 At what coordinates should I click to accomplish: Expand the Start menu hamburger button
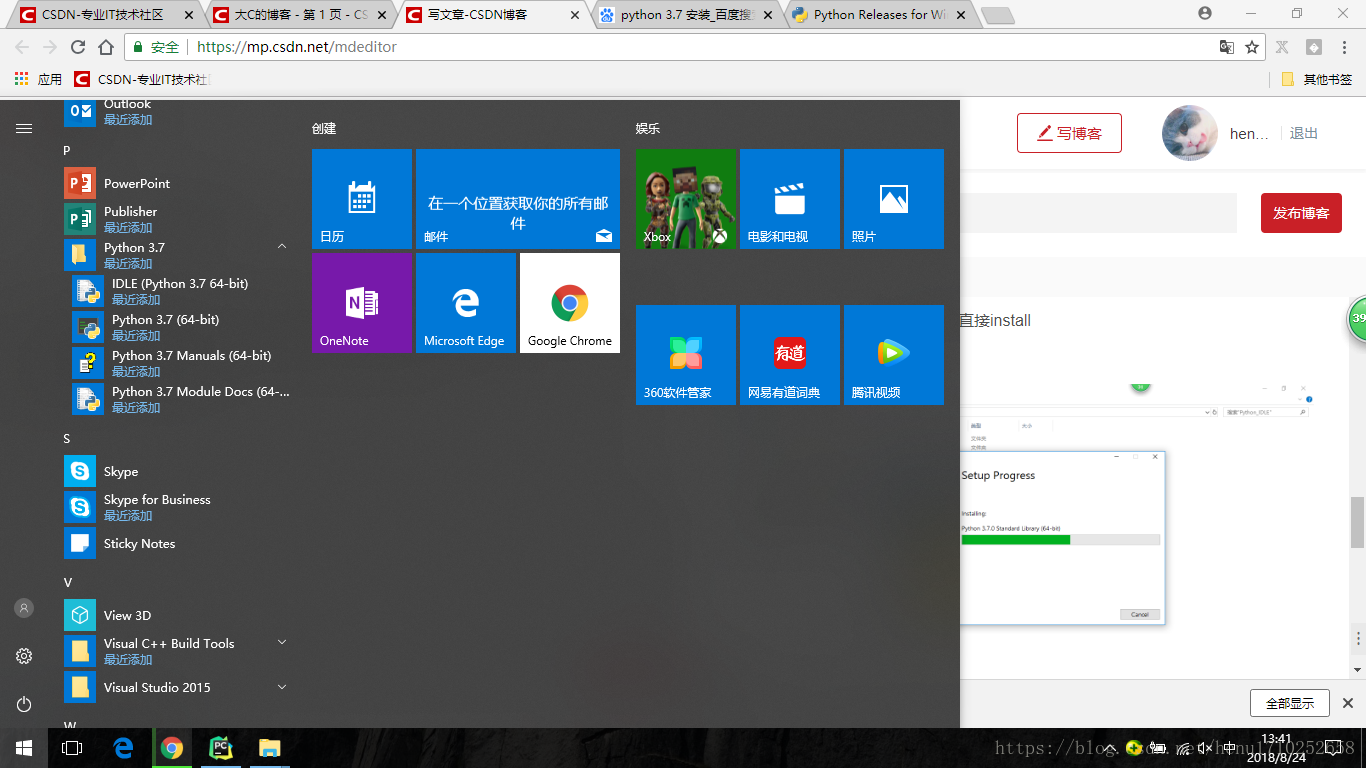tap(24, 128)
